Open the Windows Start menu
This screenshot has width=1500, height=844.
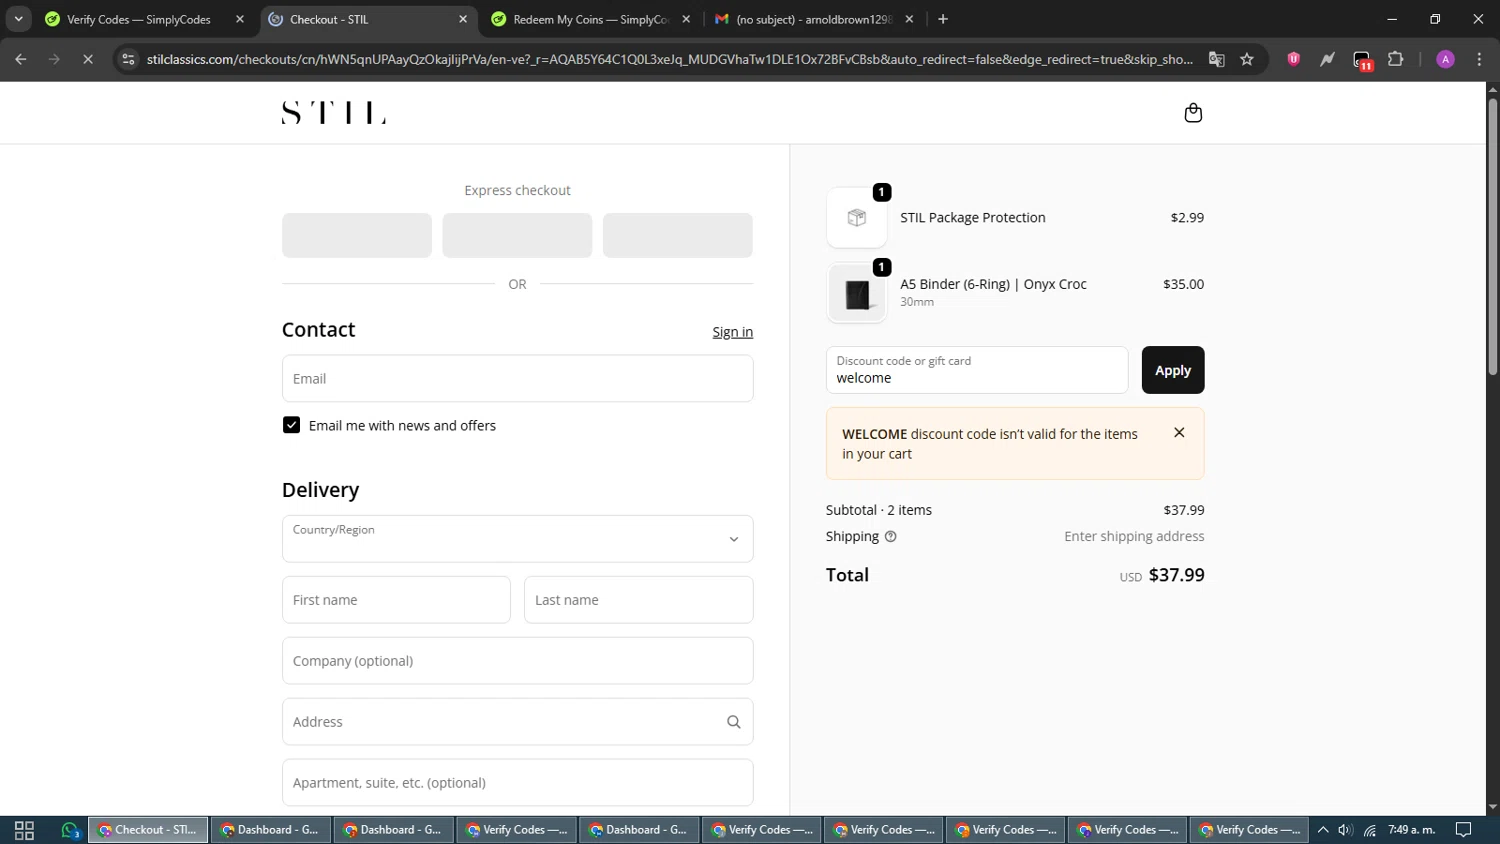click(x=24, y=830)
